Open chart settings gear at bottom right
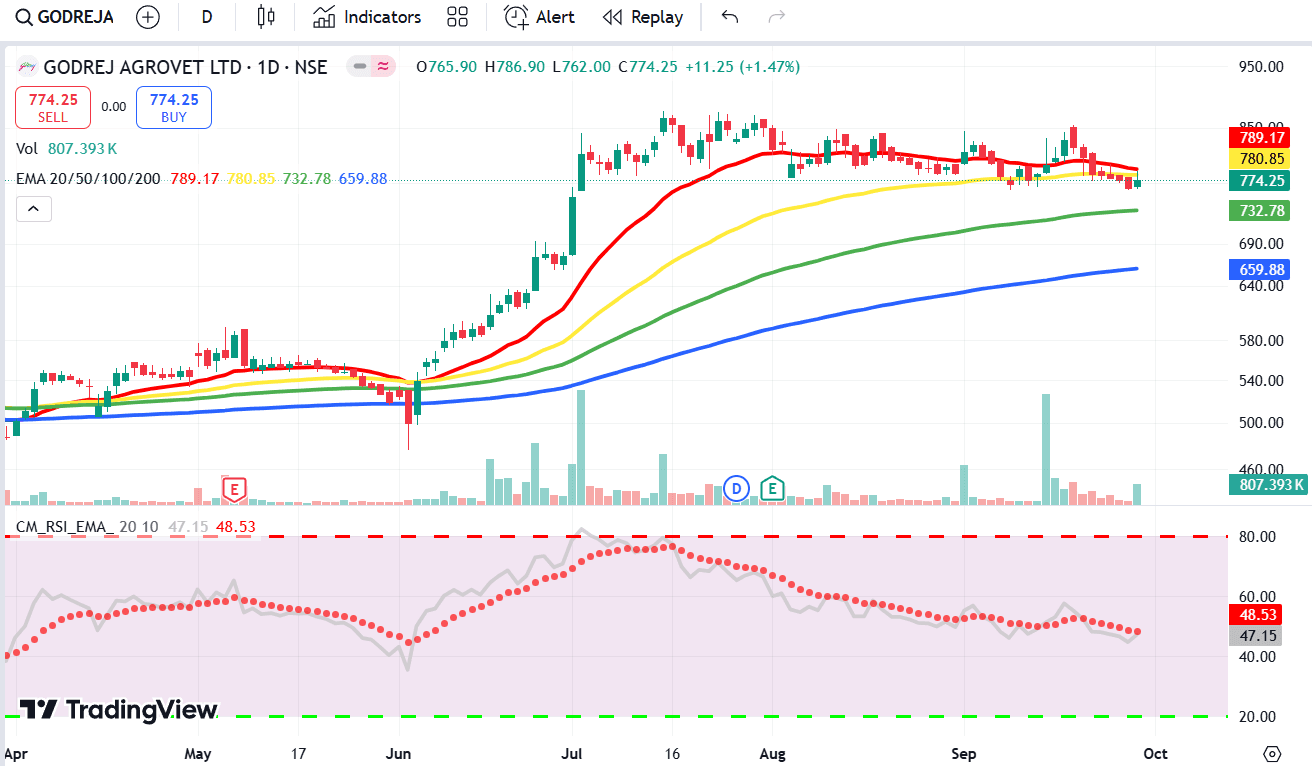The image size is (1312, 766). click(x=1272, y=752)
